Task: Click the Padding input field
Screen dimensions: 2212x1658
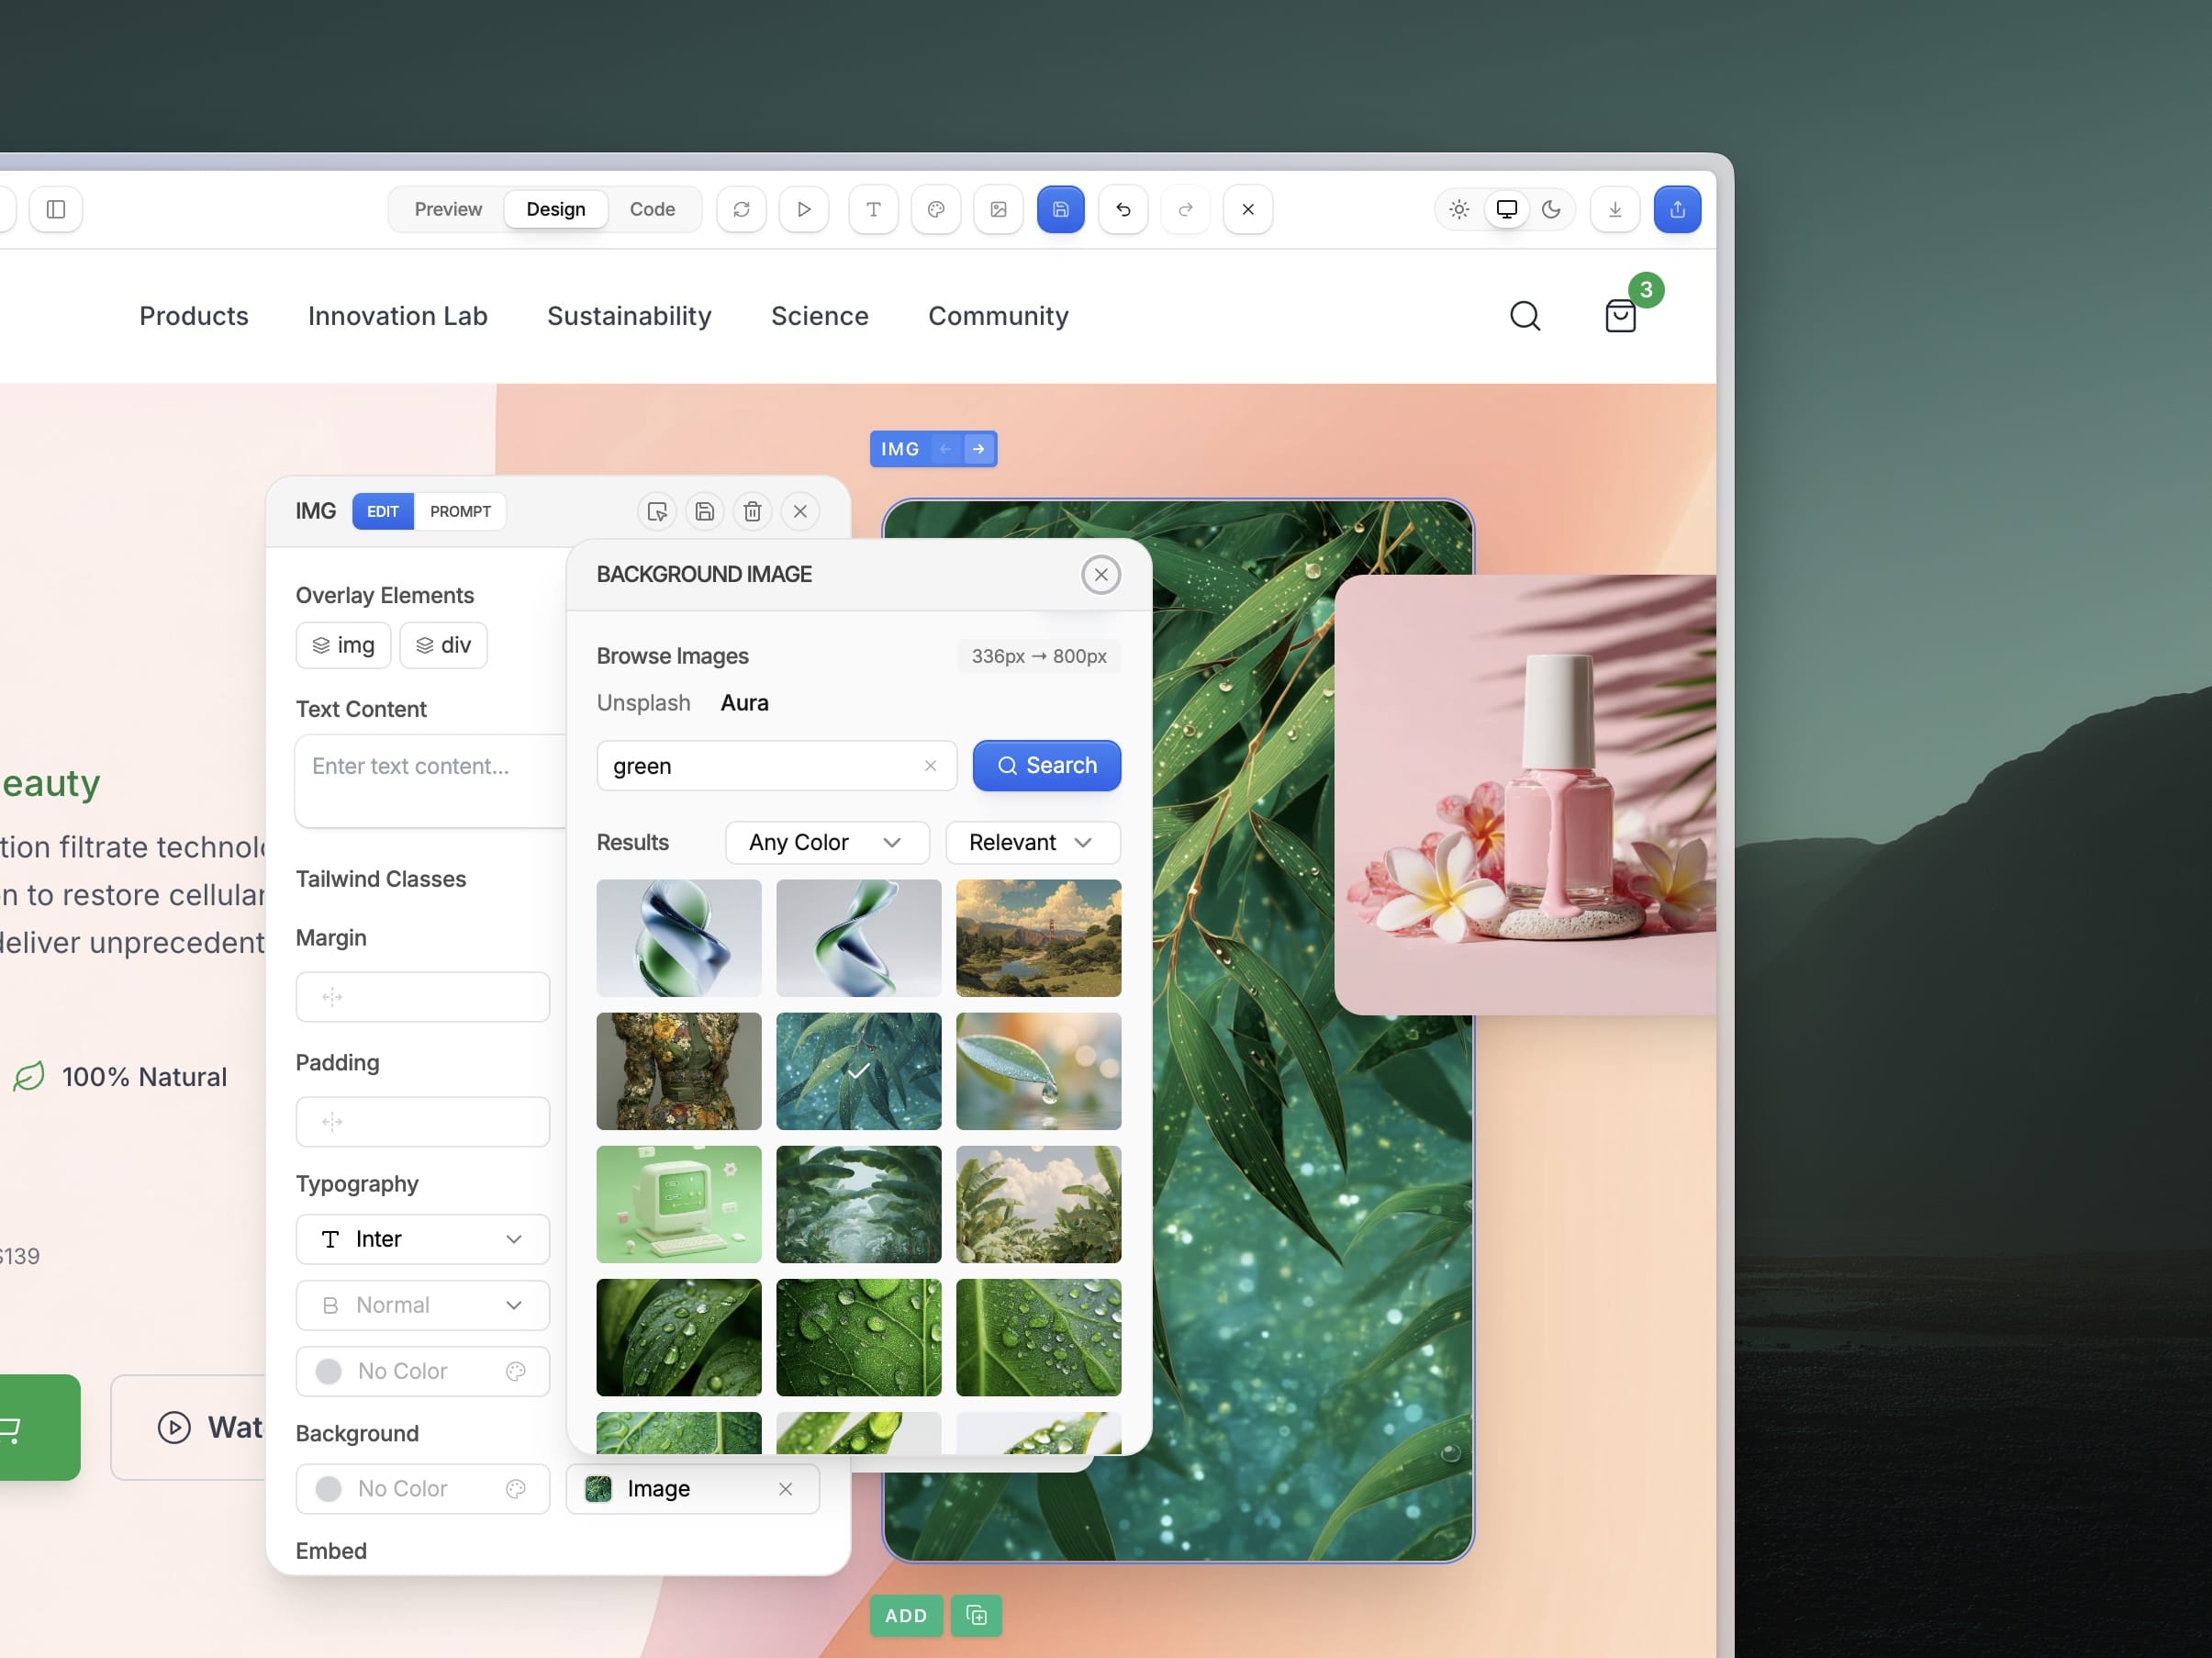Action: pos(423,1122)
